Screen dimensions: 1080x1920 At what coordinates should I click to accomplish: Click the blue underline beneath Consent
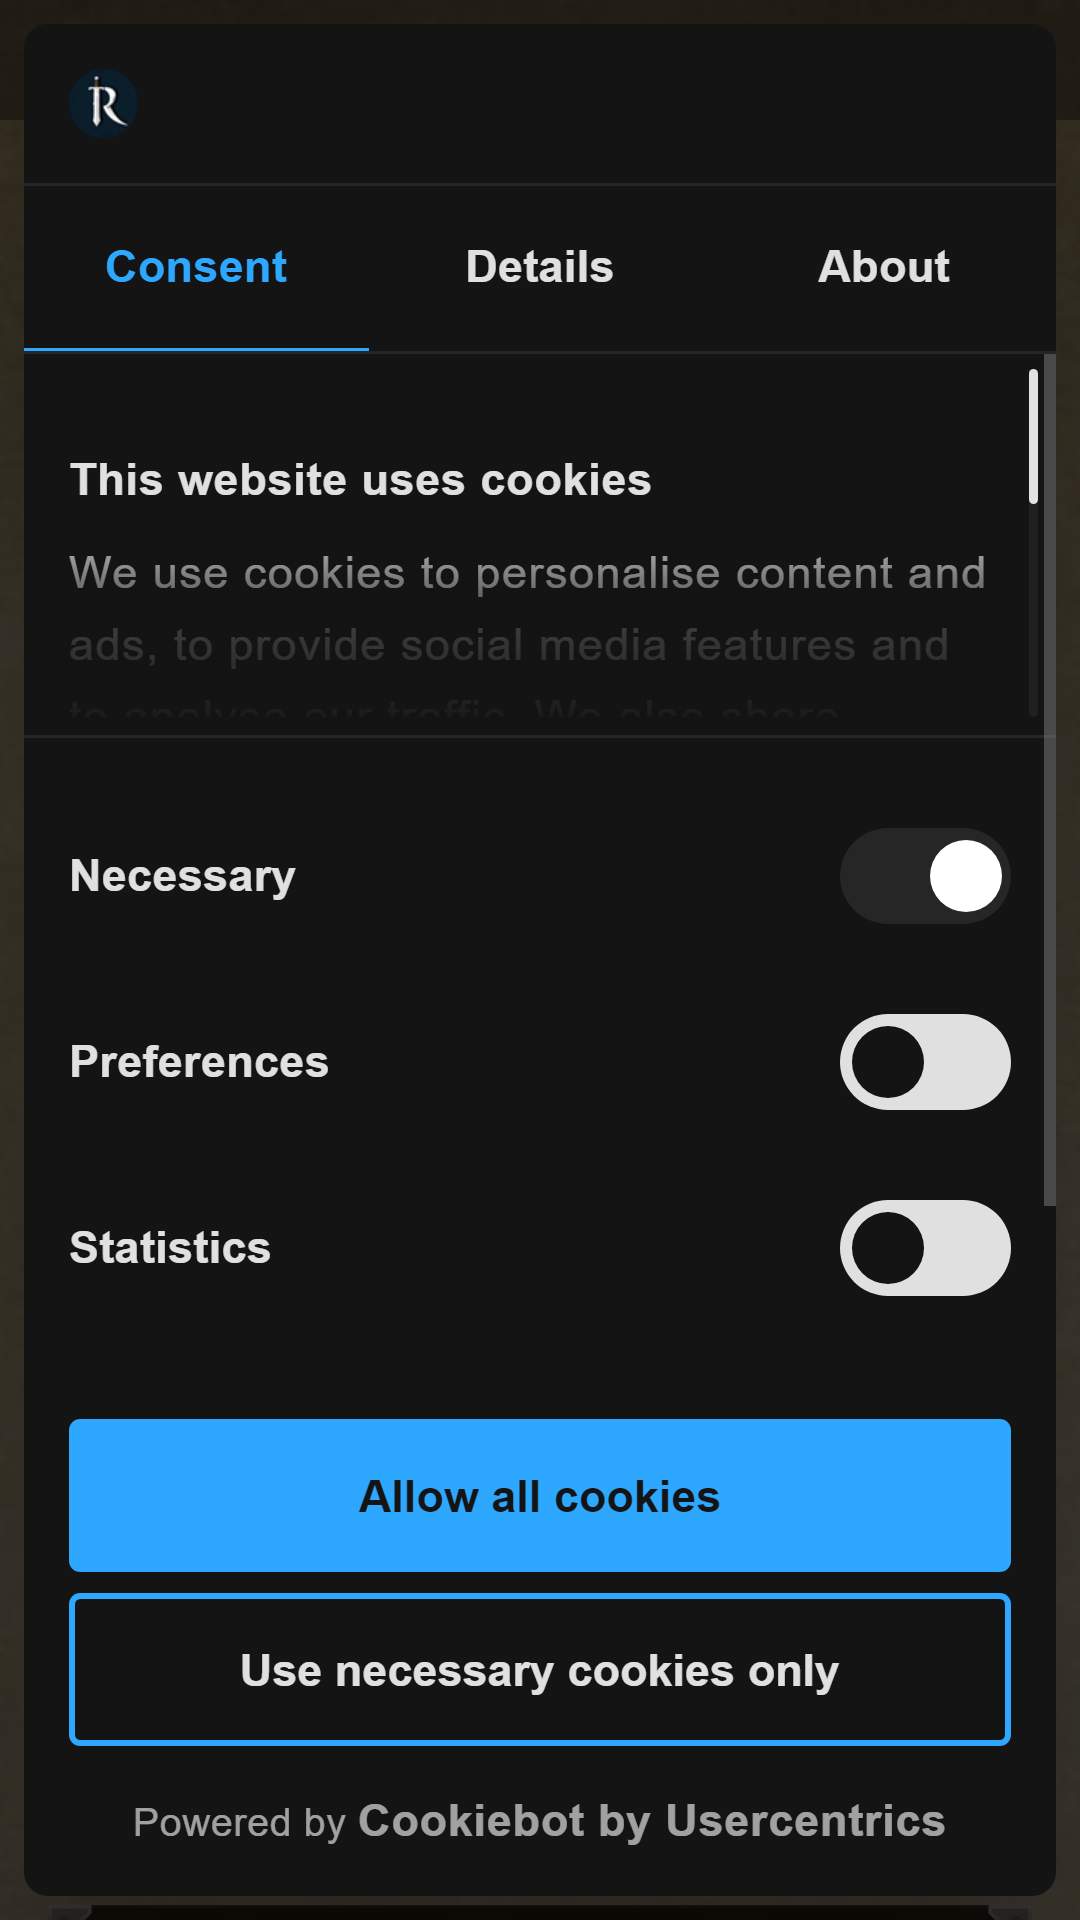point(196,349)
